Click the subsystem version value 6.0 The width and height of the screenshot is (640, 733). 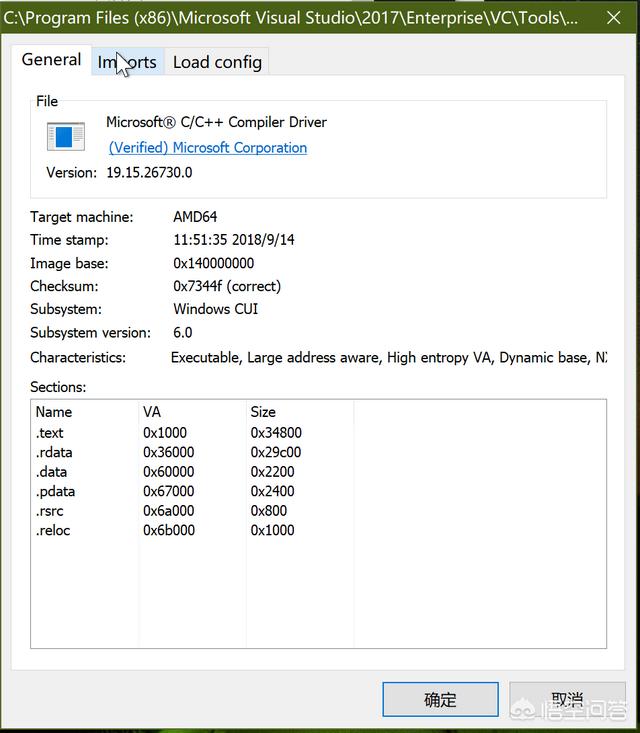point(182,333)
